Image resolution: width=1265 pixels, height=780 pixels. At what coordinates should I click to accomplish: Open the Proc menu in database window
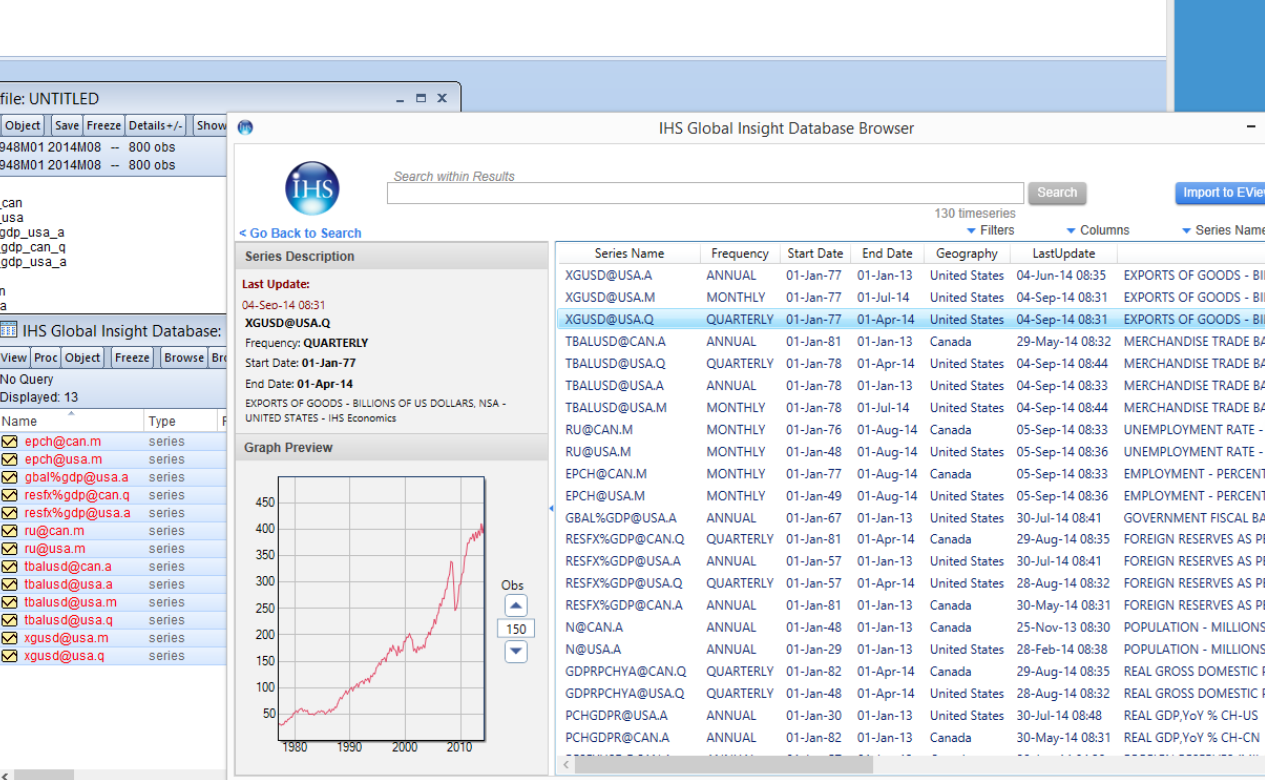point(46,357)
